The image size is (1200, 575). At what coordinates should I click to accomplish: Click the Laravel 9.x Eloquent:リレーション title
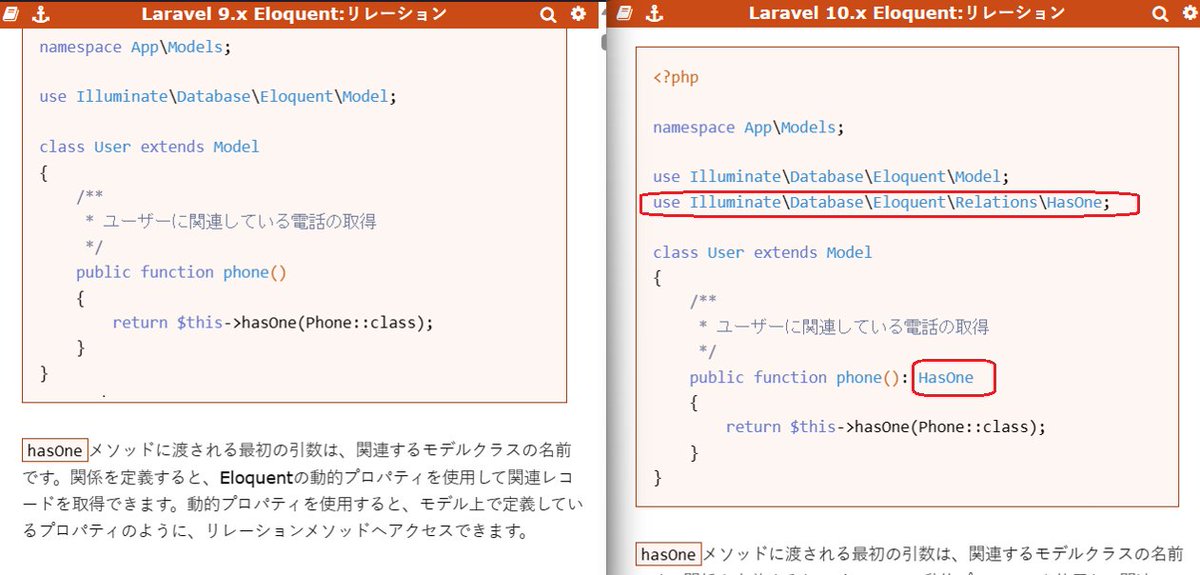pyautogui.click(x=293, y=14)
